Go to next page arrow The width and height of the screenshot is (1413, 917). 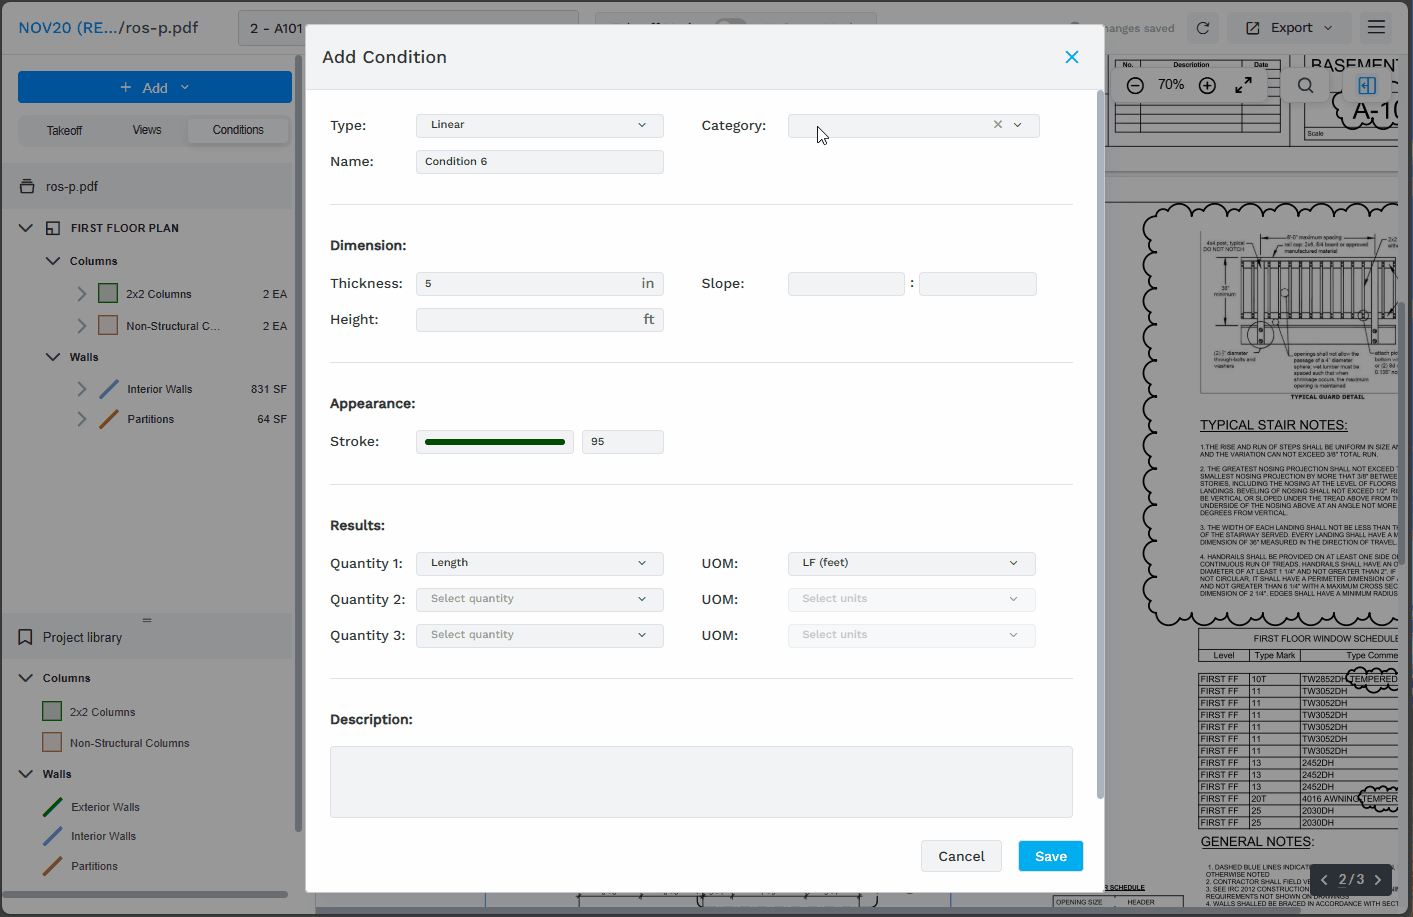coord(1378,880)
